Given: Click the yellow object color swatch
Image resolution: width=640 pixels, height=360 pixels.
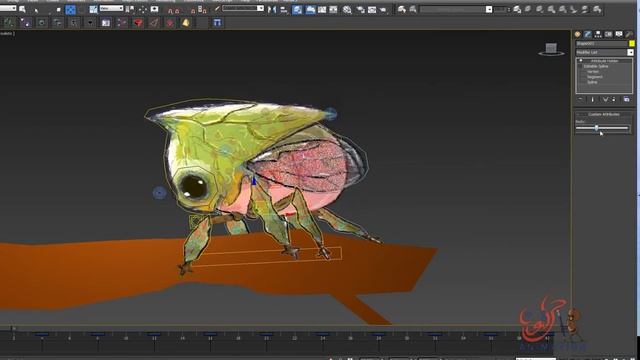Looking at the screenshot, I should [x=632, y=43].
